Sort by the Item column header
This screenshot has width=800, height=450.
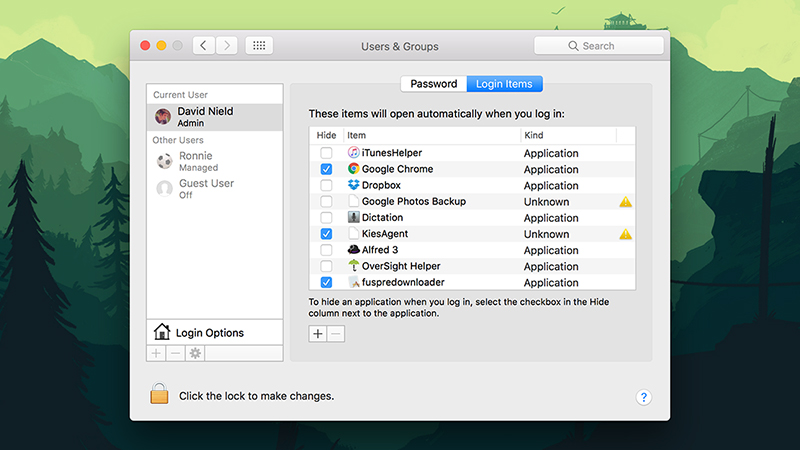[x=432, y=135]
